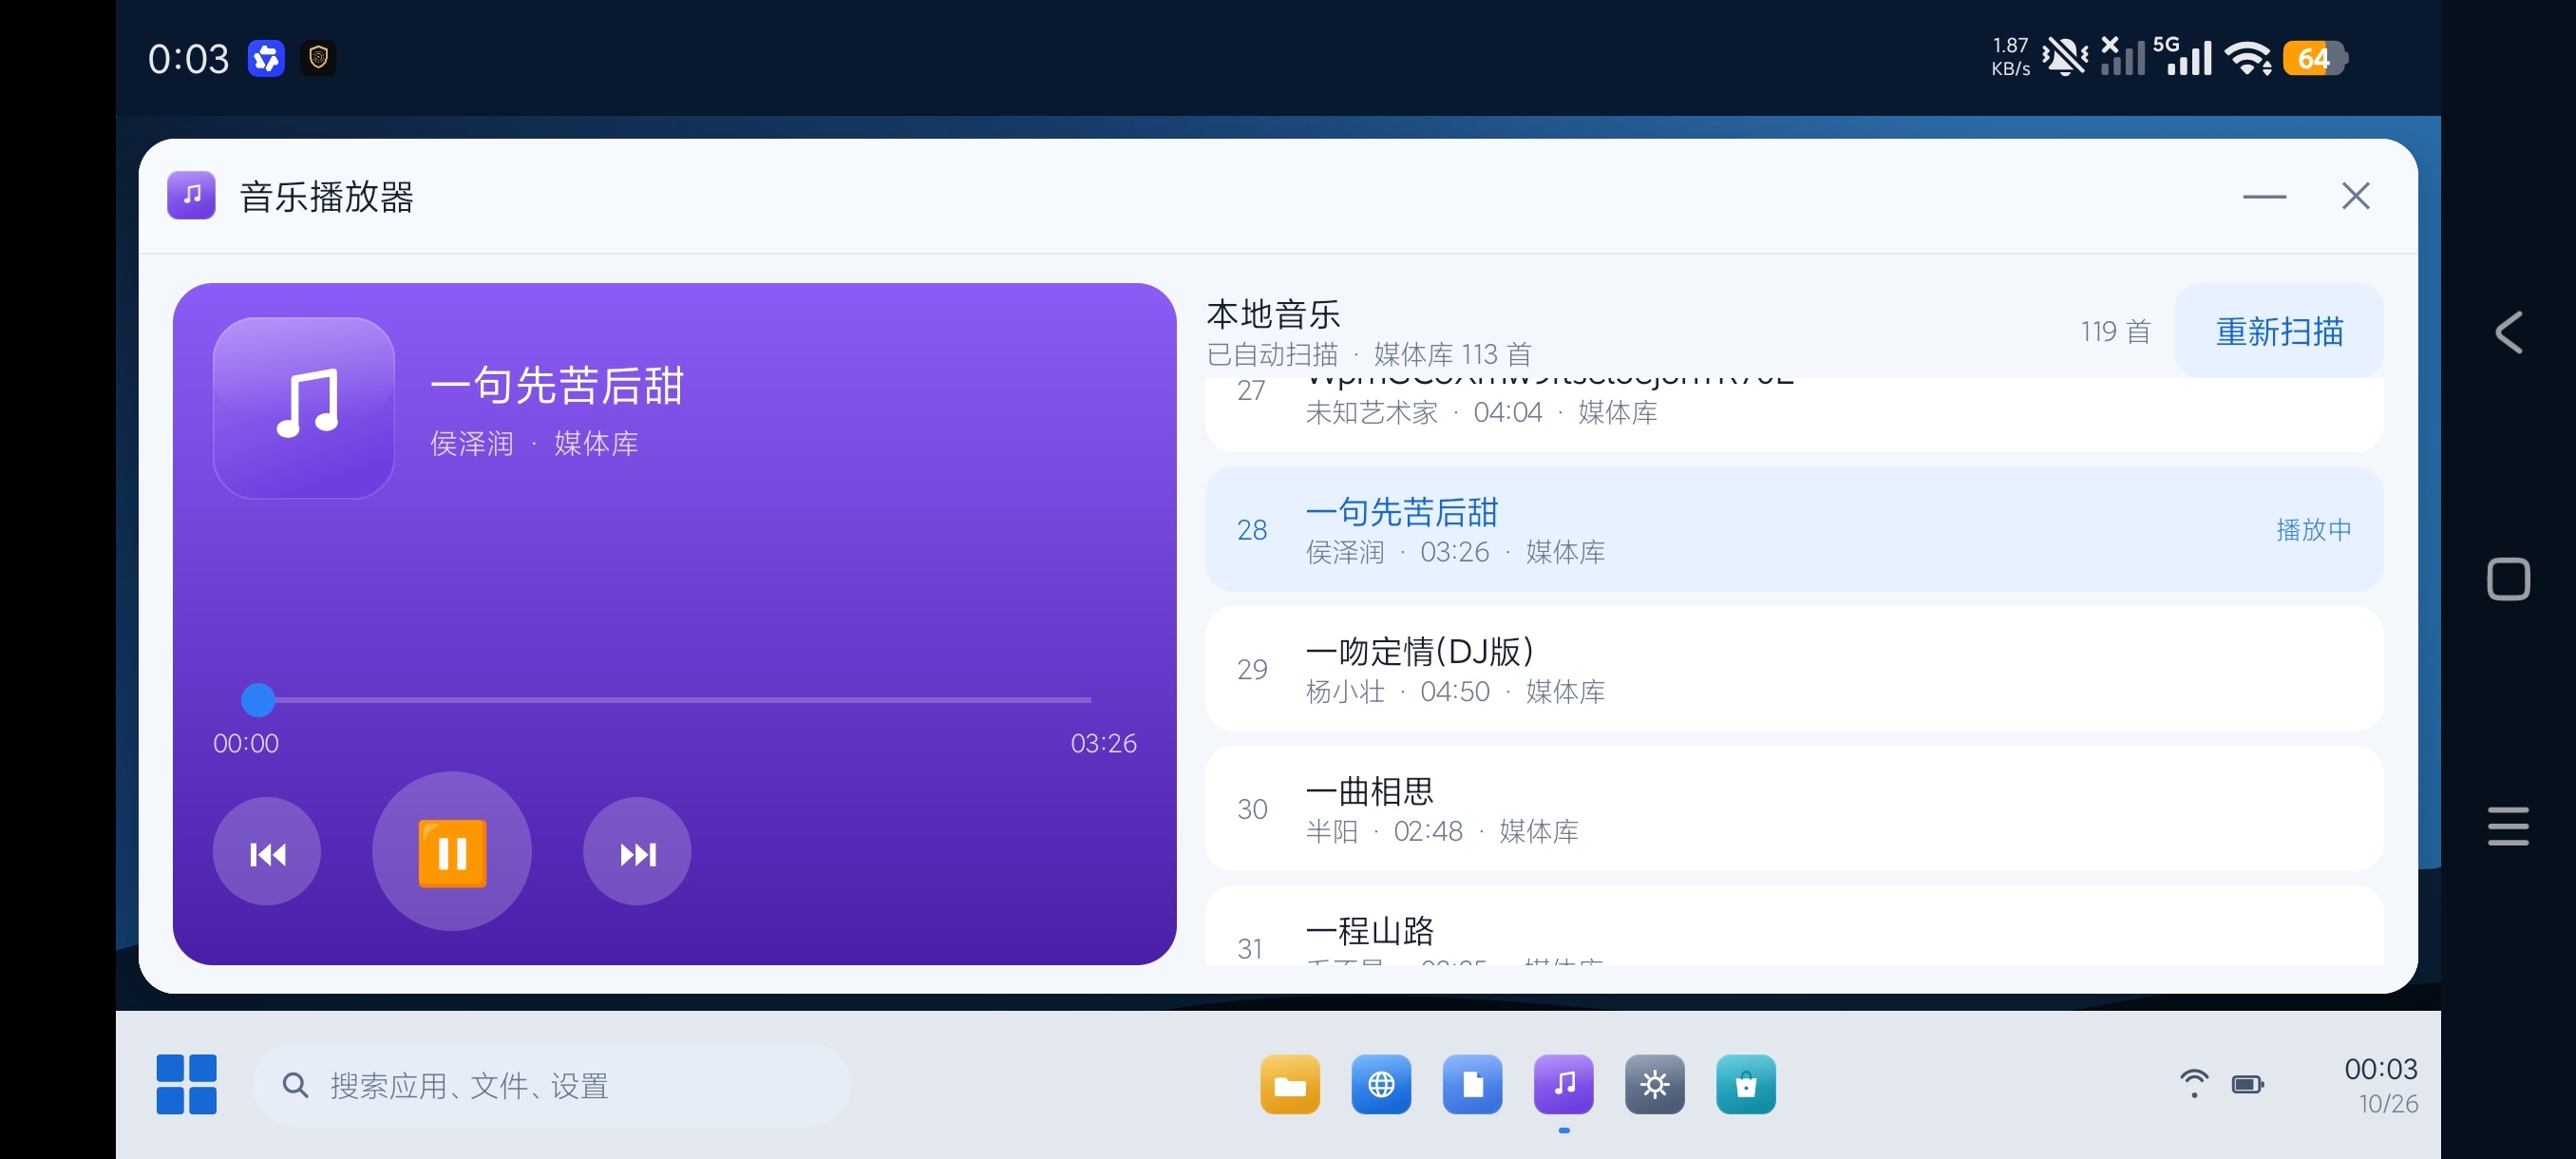2576x1159 pixels.
Task: Click the shield icon in status bar
Action: pyautogui.click(x=318, y=58)
